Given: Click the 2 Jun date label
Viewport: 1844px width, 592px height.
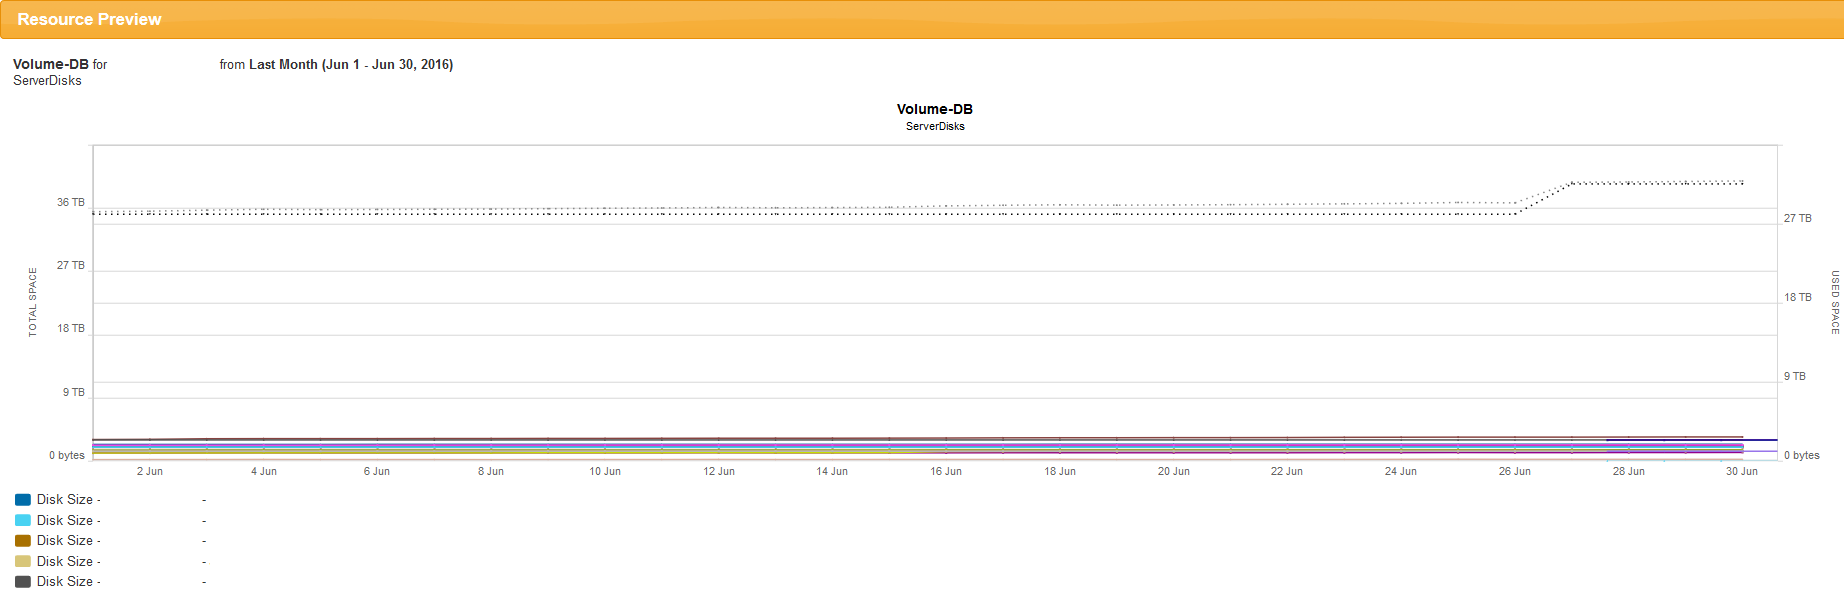Looking at the screenshot, I should [x=150, y=472].
